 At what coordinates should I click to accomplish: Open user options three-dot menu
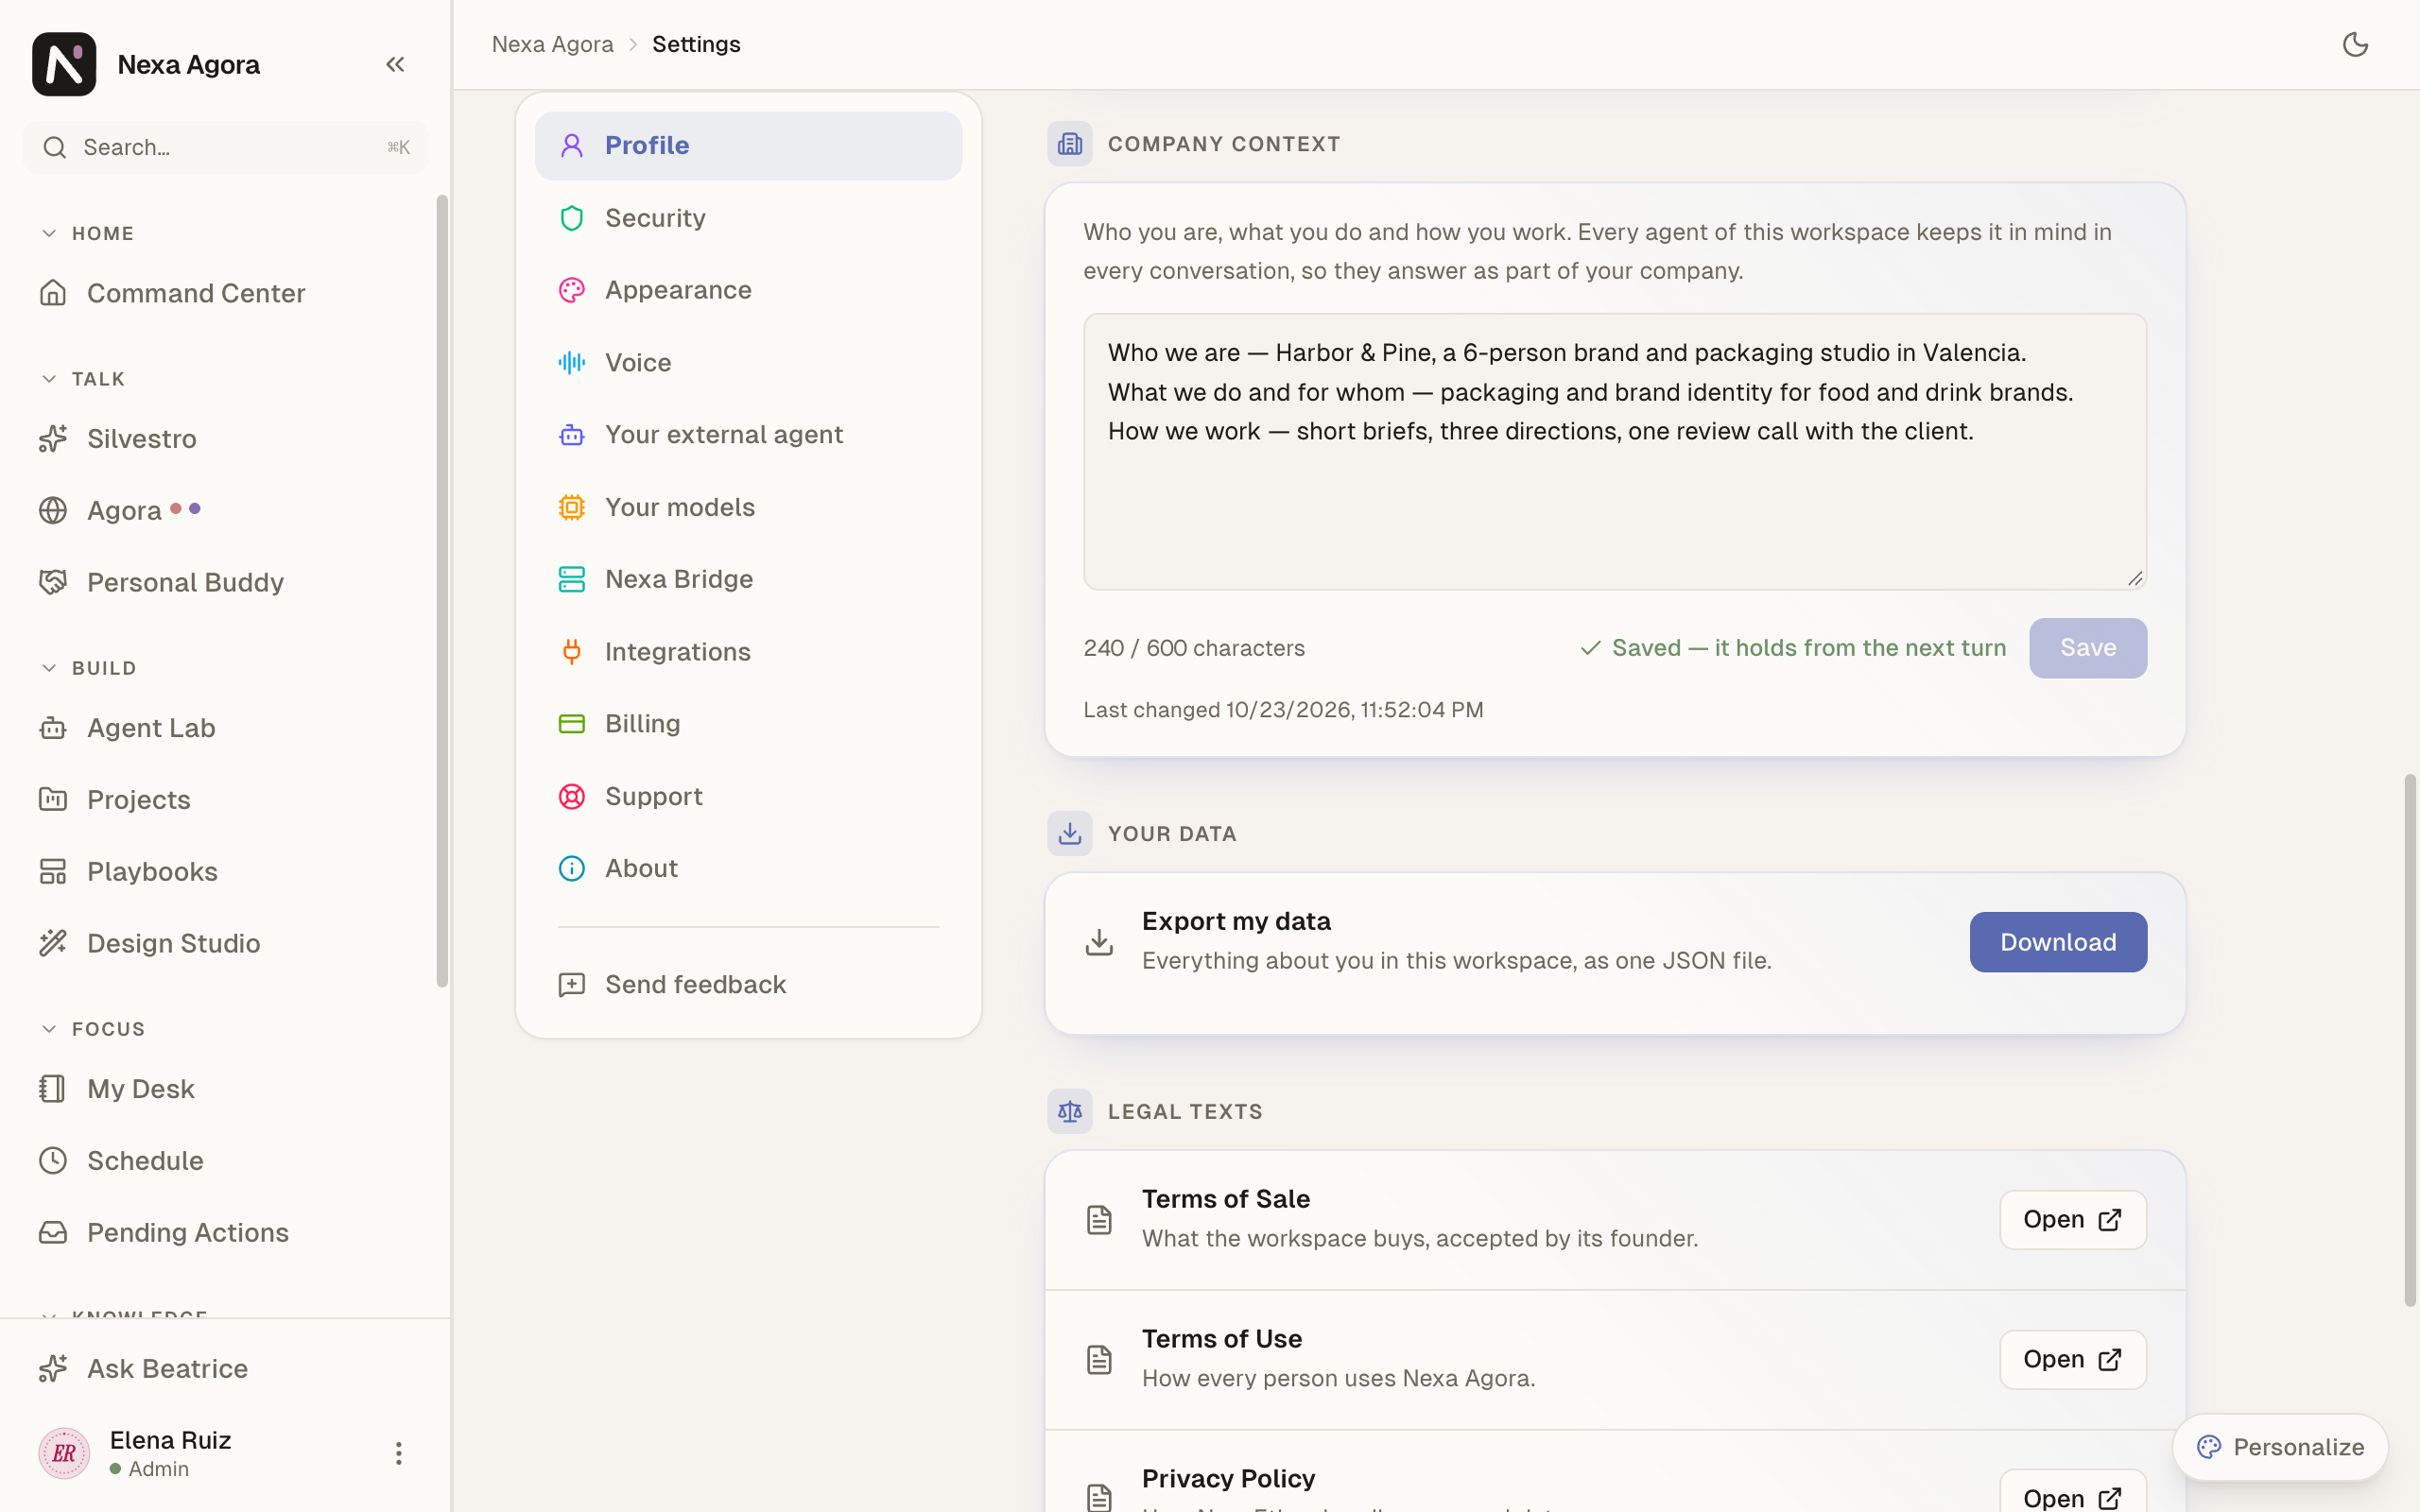tap(398, 1453)
